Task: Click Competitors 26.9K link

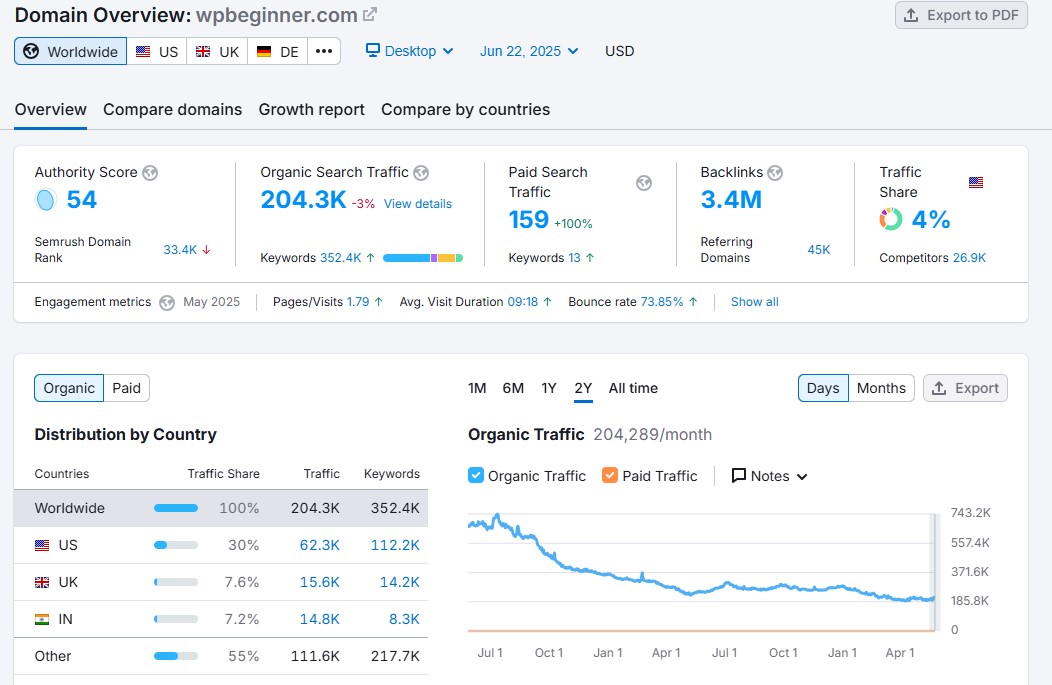Action: (x=969, y=258)
